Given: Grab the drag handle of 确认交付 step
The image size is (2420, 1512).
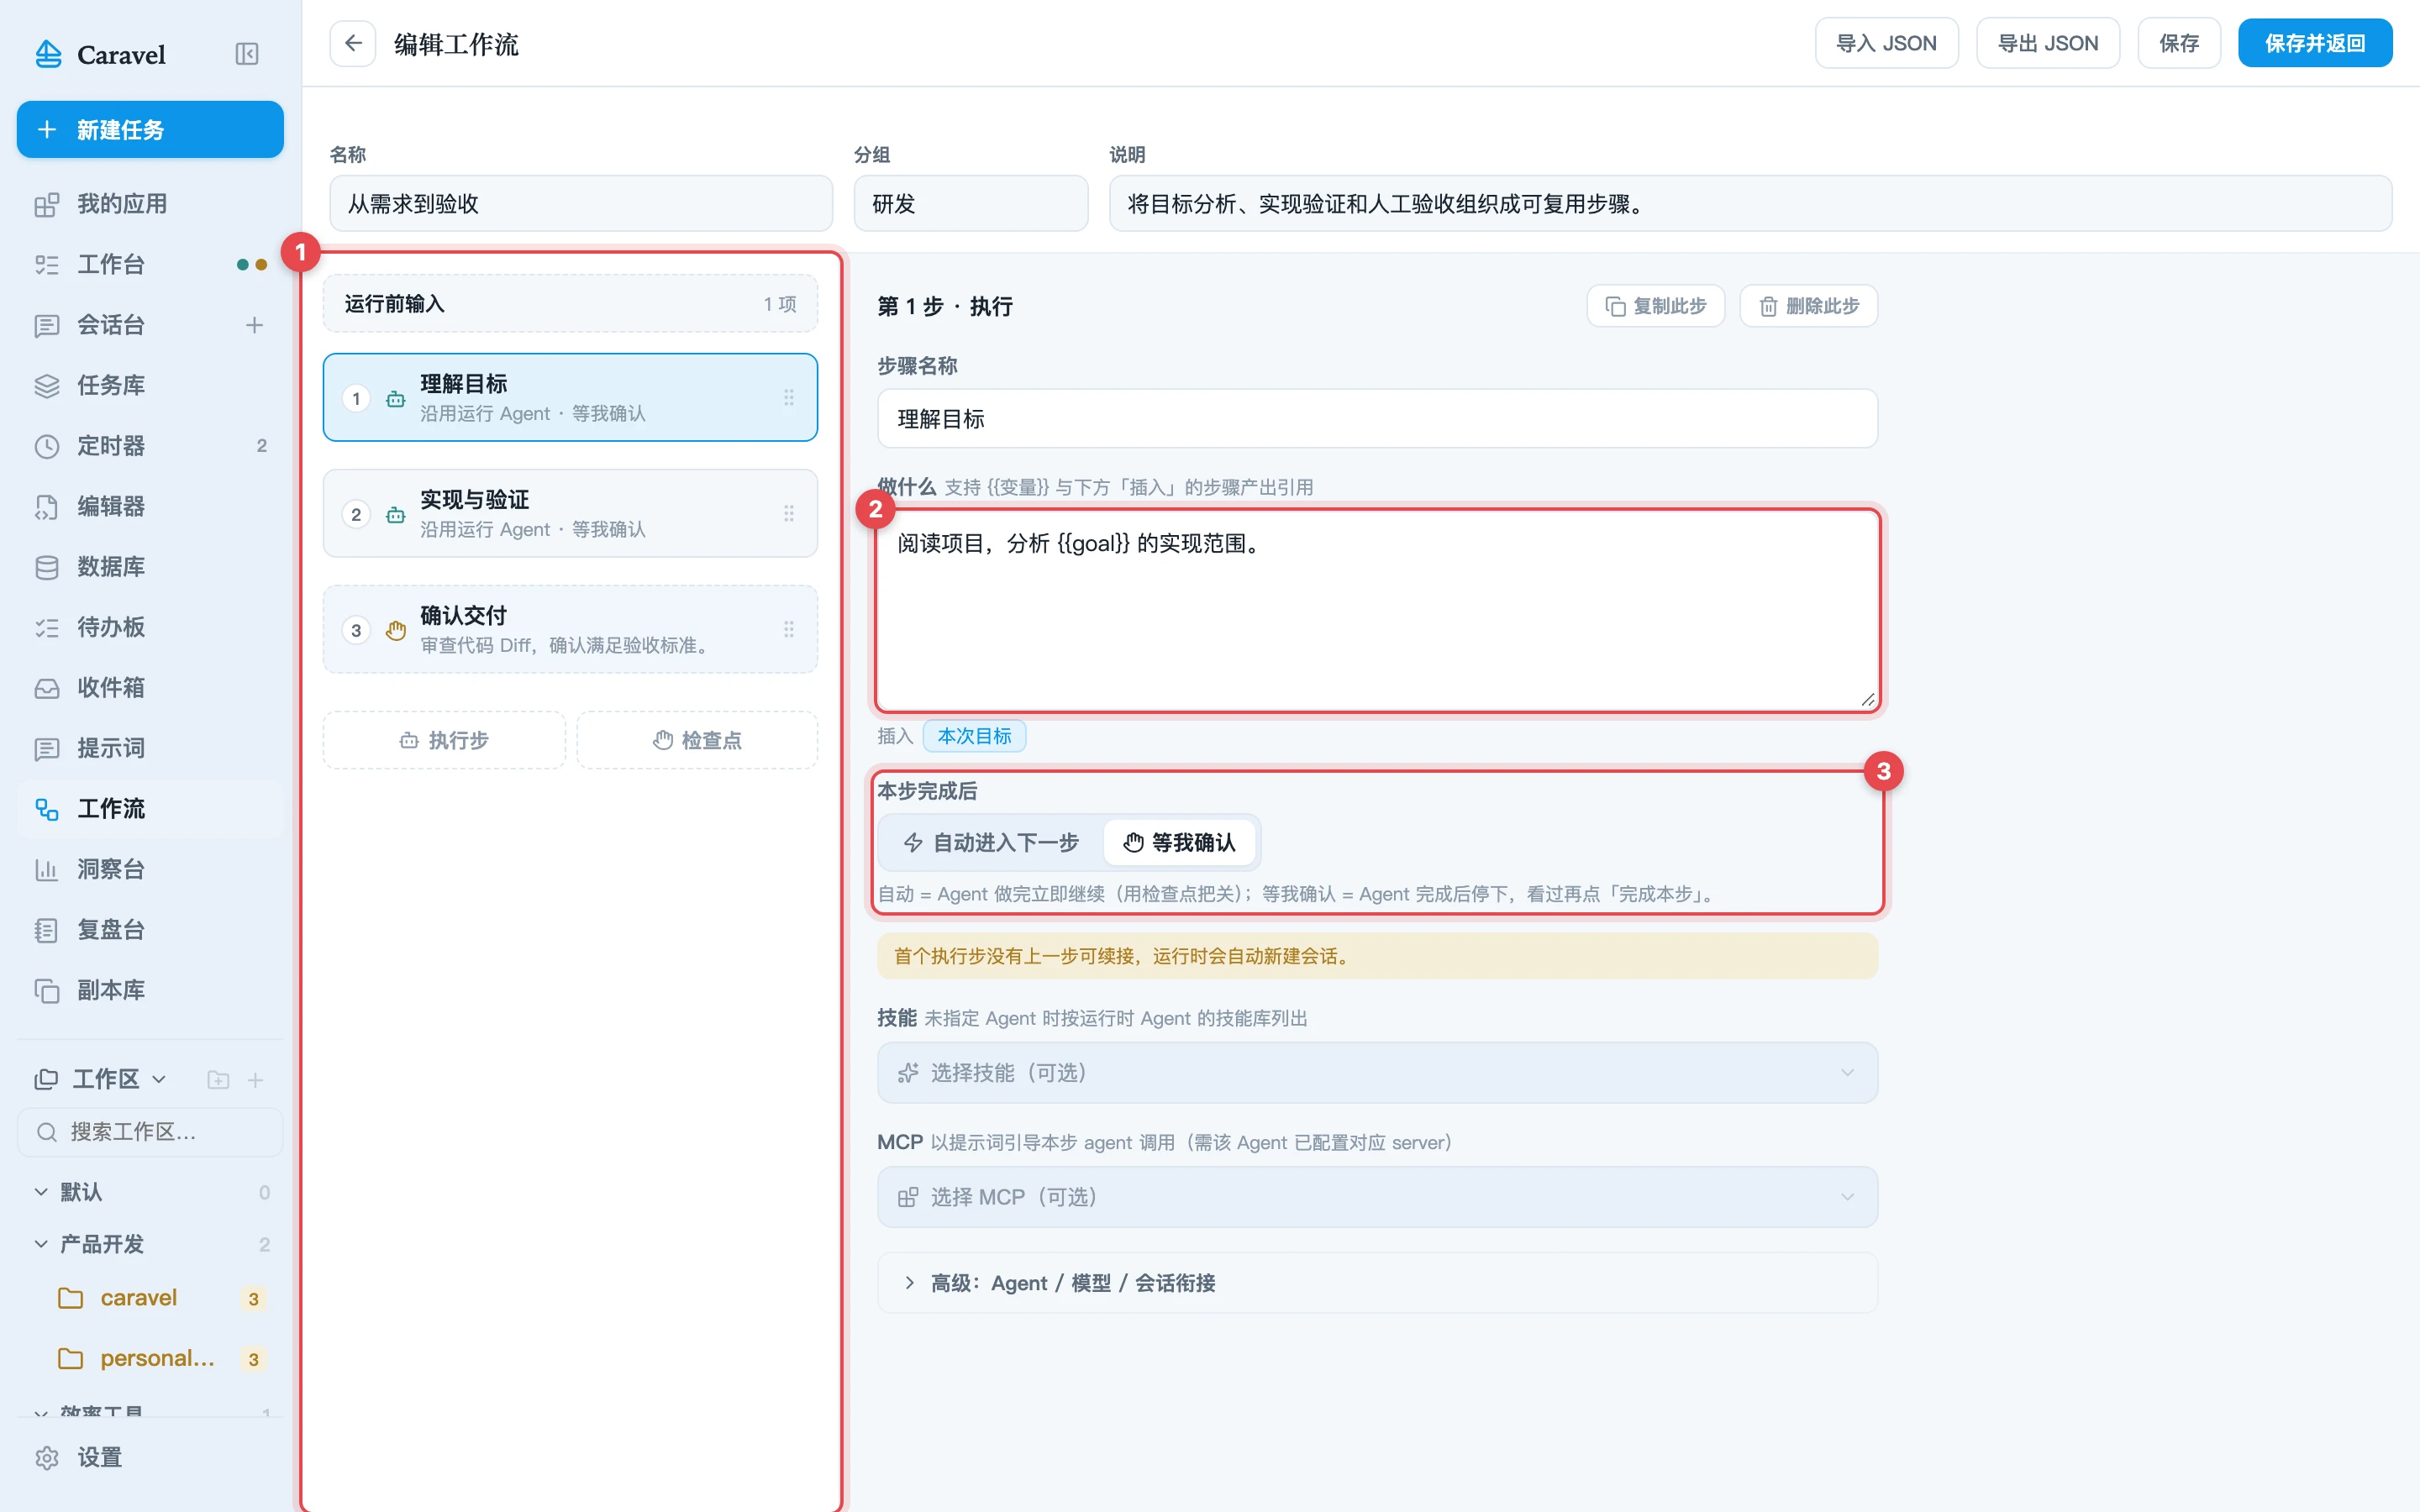Looking at the screenshot, I should pos(789,630).
